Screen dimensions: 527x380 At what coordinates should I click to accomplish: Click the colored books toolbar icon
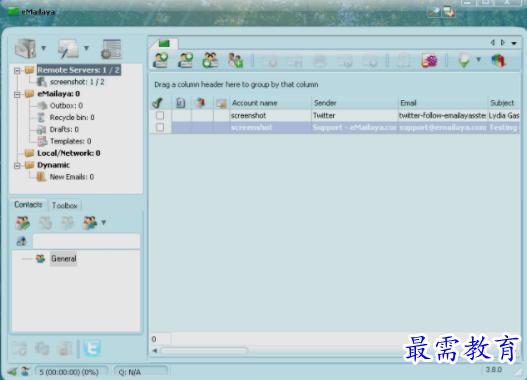[498, 61]
